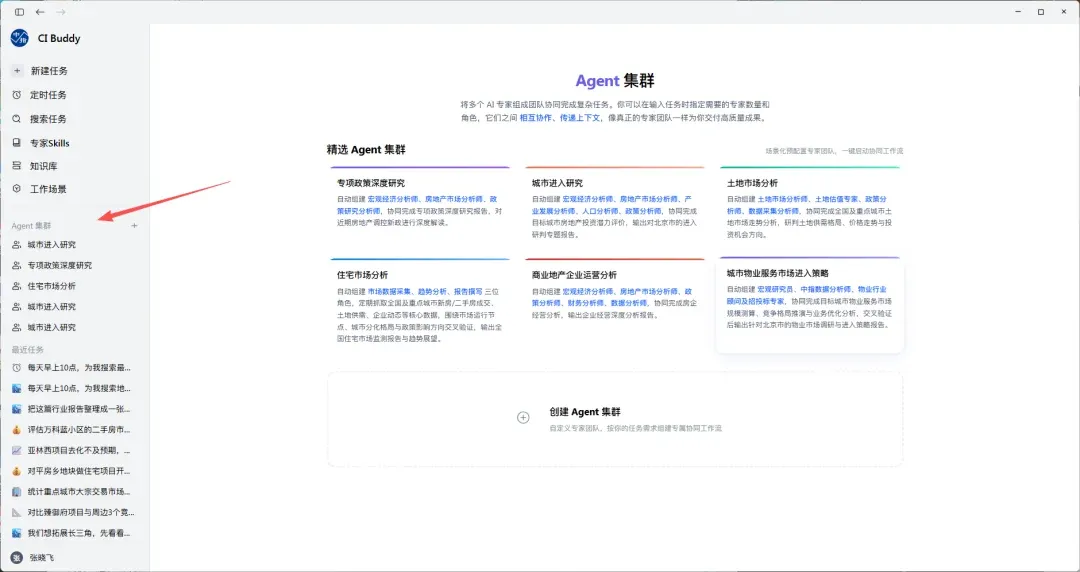Viewport: 1080px width, 572px height.
Task: Open 对比臻御府项目与周边3个竞... ruler icon
Action: 17,512
